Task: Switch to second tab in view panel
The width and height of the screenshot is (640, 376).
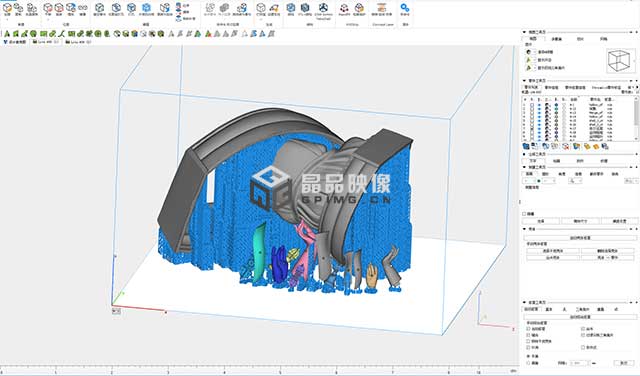Action: pos(556,39)
